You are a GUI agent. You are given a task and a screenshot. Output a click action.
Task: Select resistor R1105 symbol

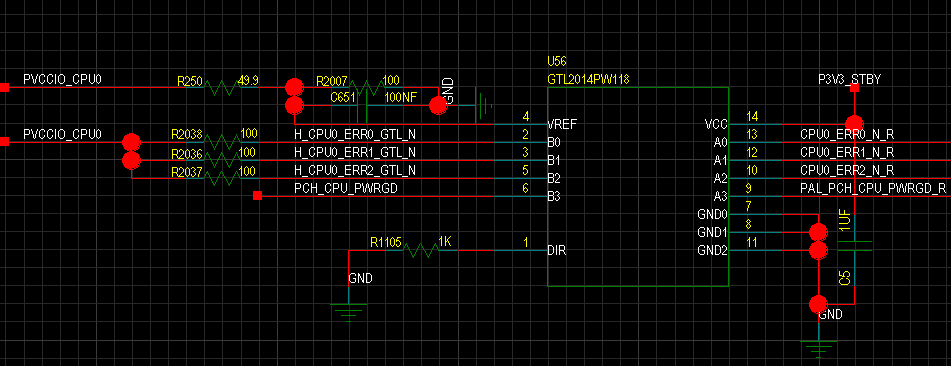(x=421, y=250)
